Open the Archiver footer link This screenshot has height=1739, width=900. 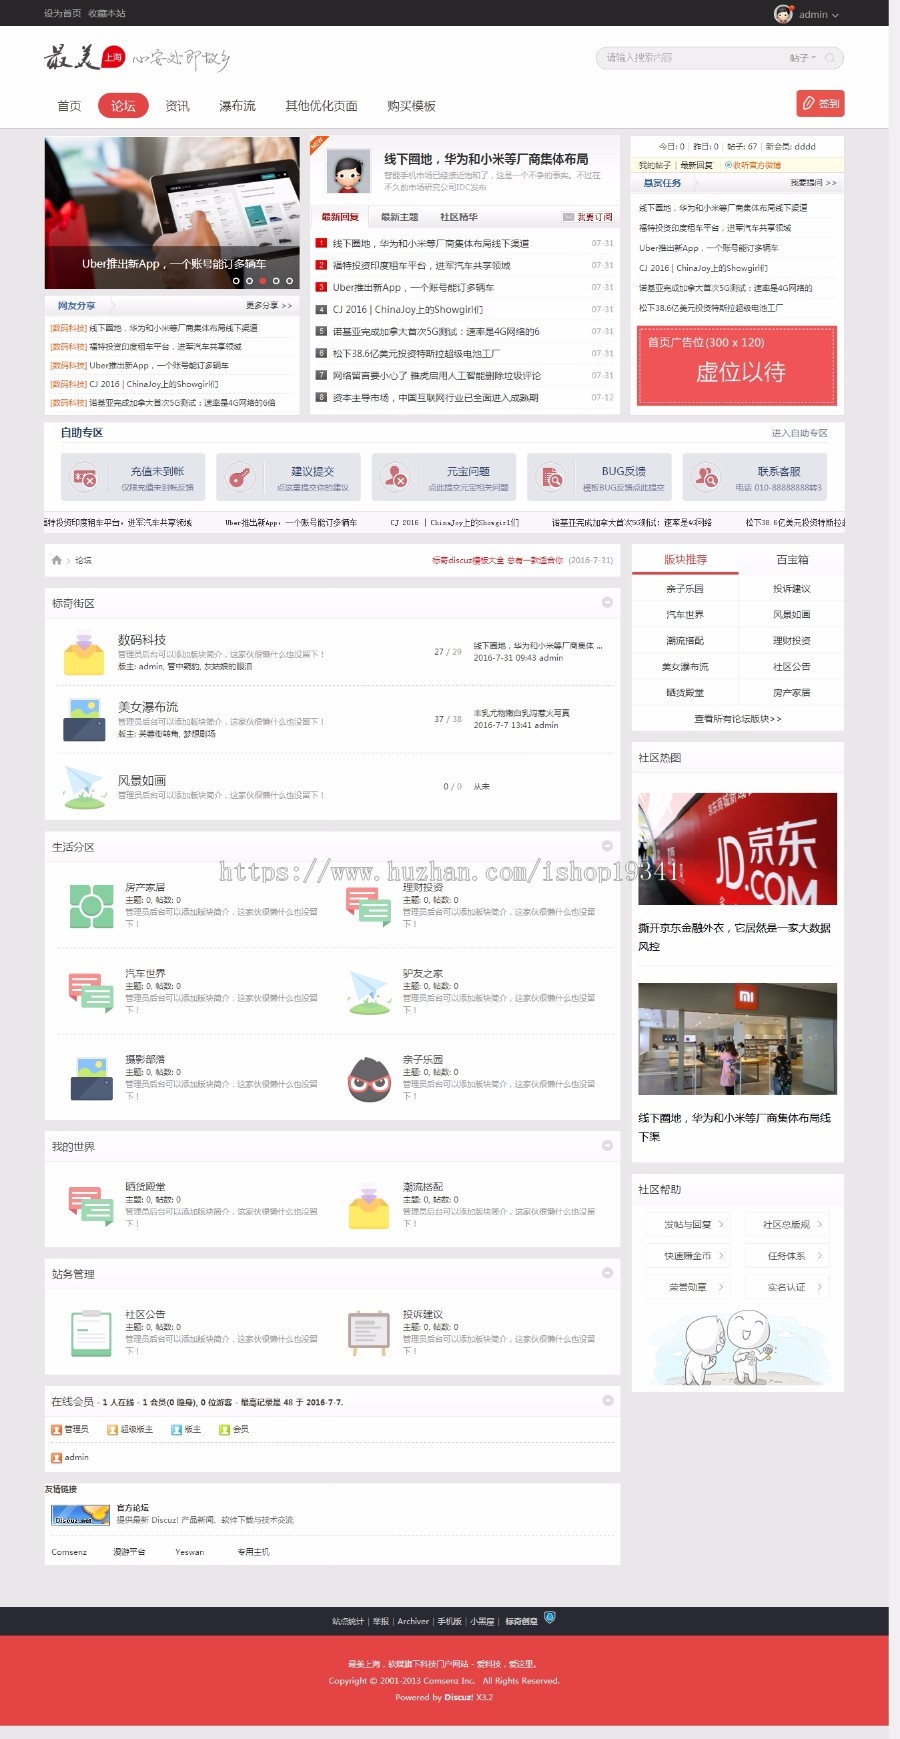point(413,1621)
